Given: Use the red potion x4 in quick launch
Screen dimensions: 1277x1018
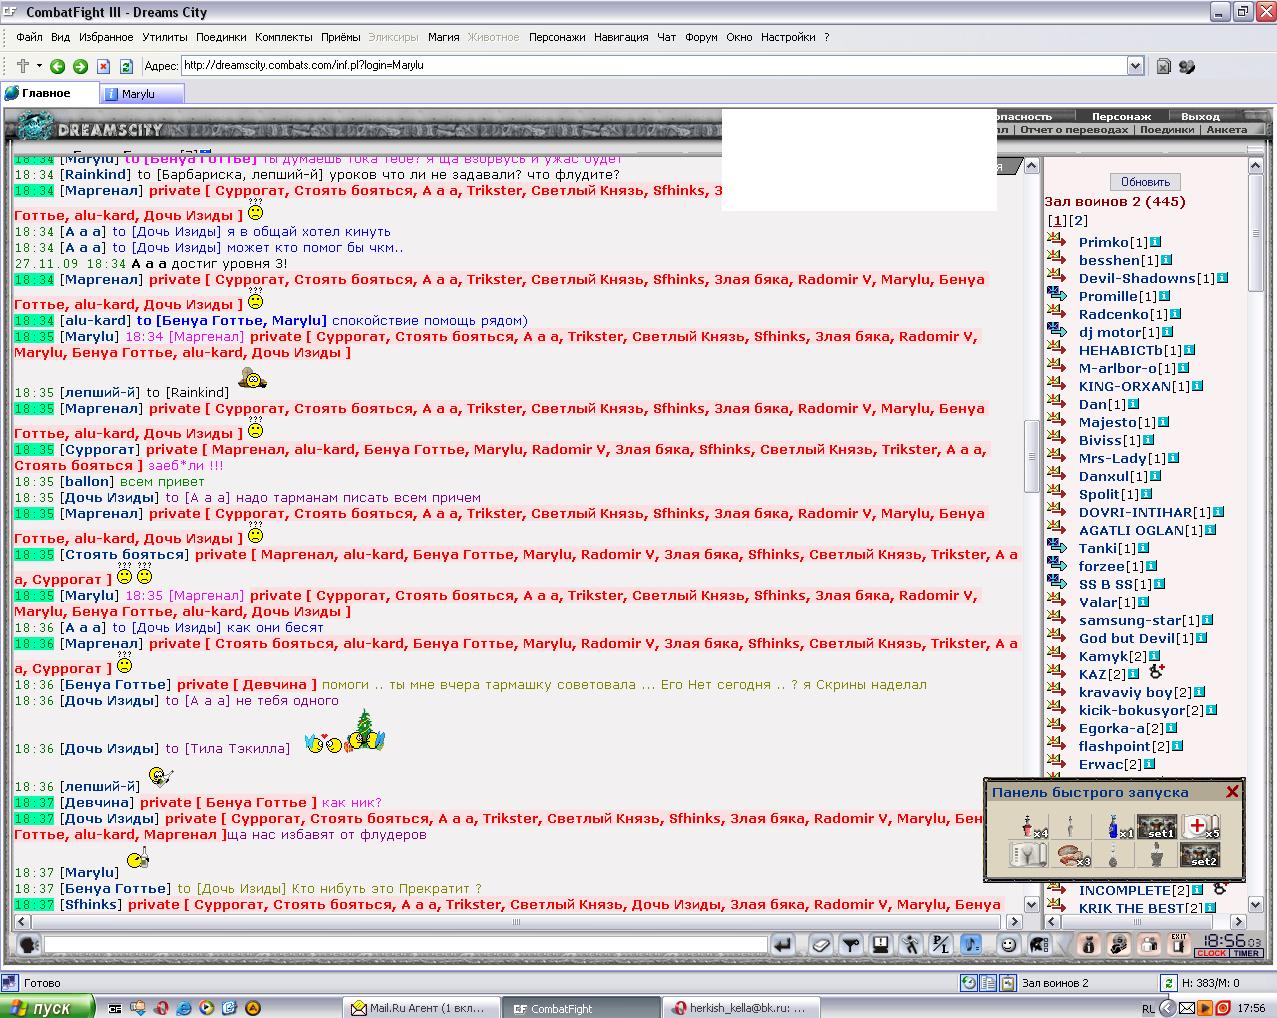Looking at the screenshot, I should (x=1029, y=827).
